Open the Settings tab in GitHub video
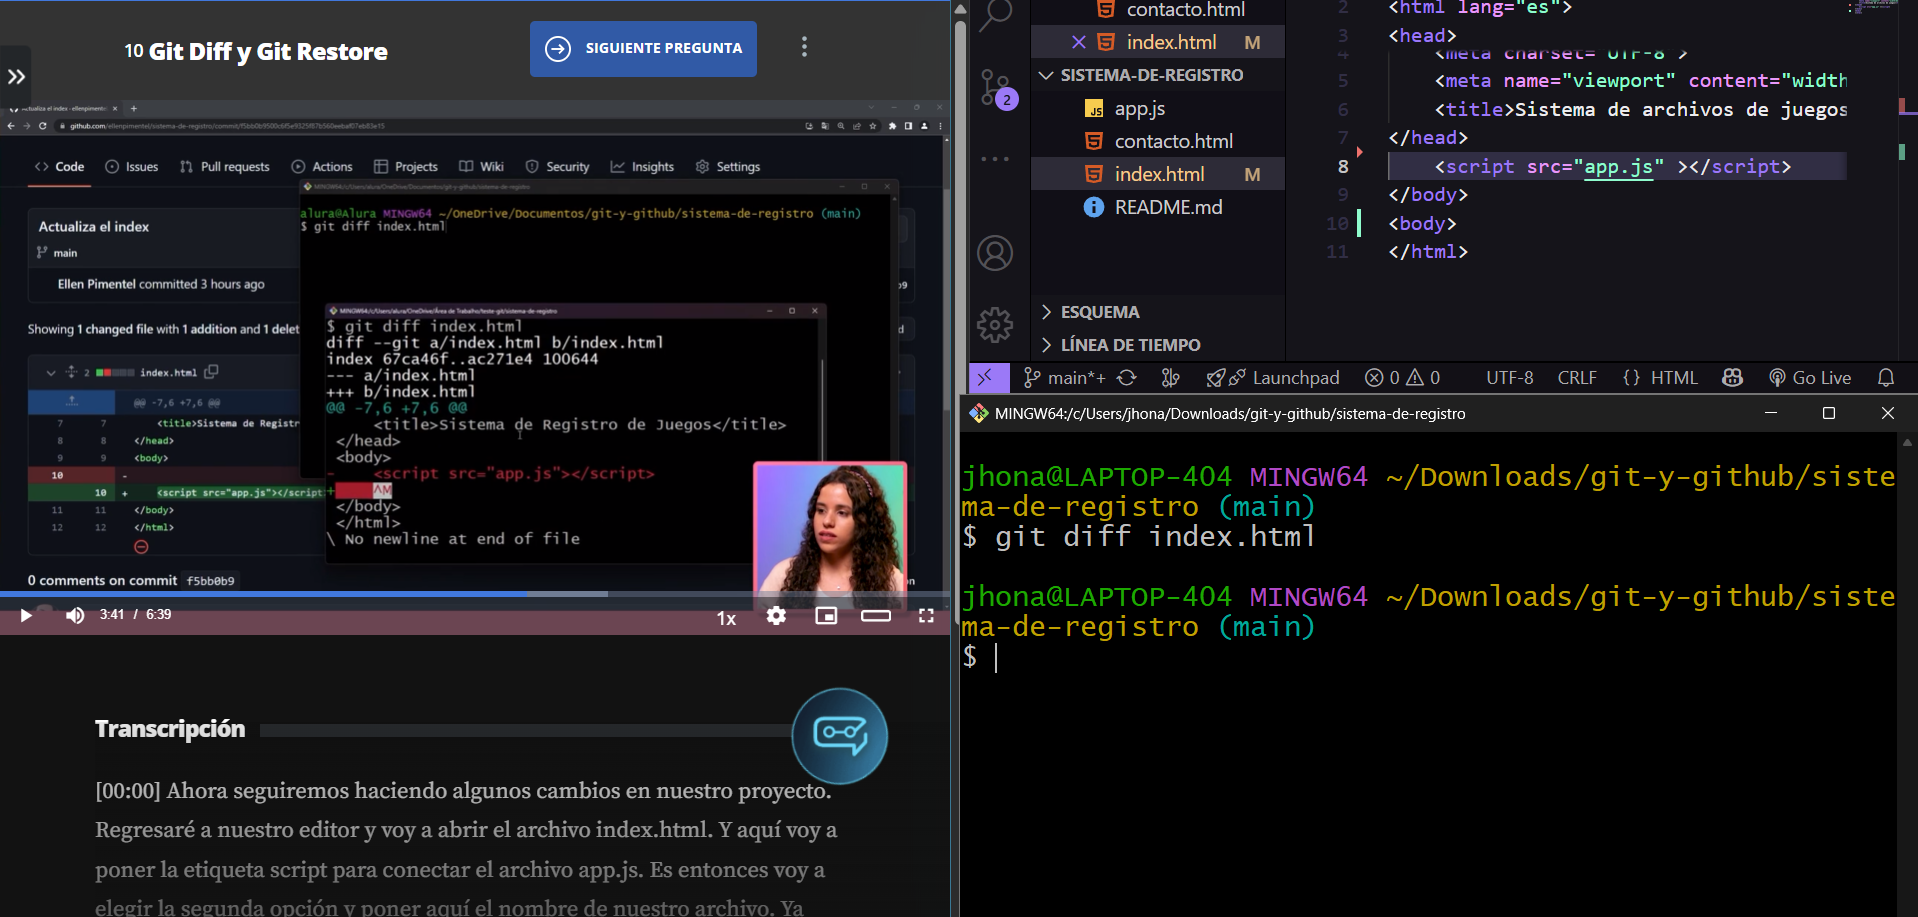This screenshot has width=1918, height=917. click(728, 167)
